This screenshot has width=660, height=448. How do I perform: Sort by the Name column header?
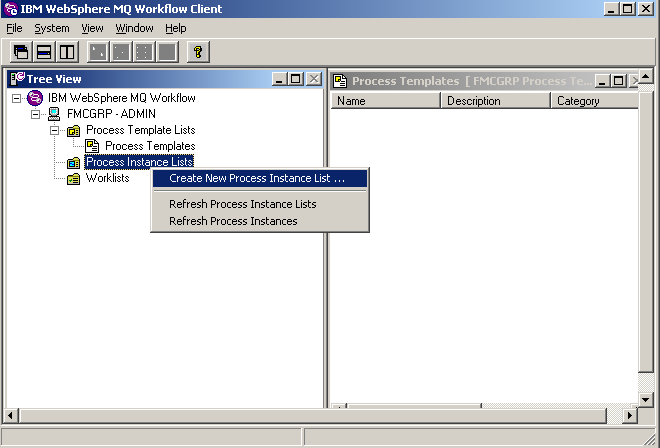point(386,101)
